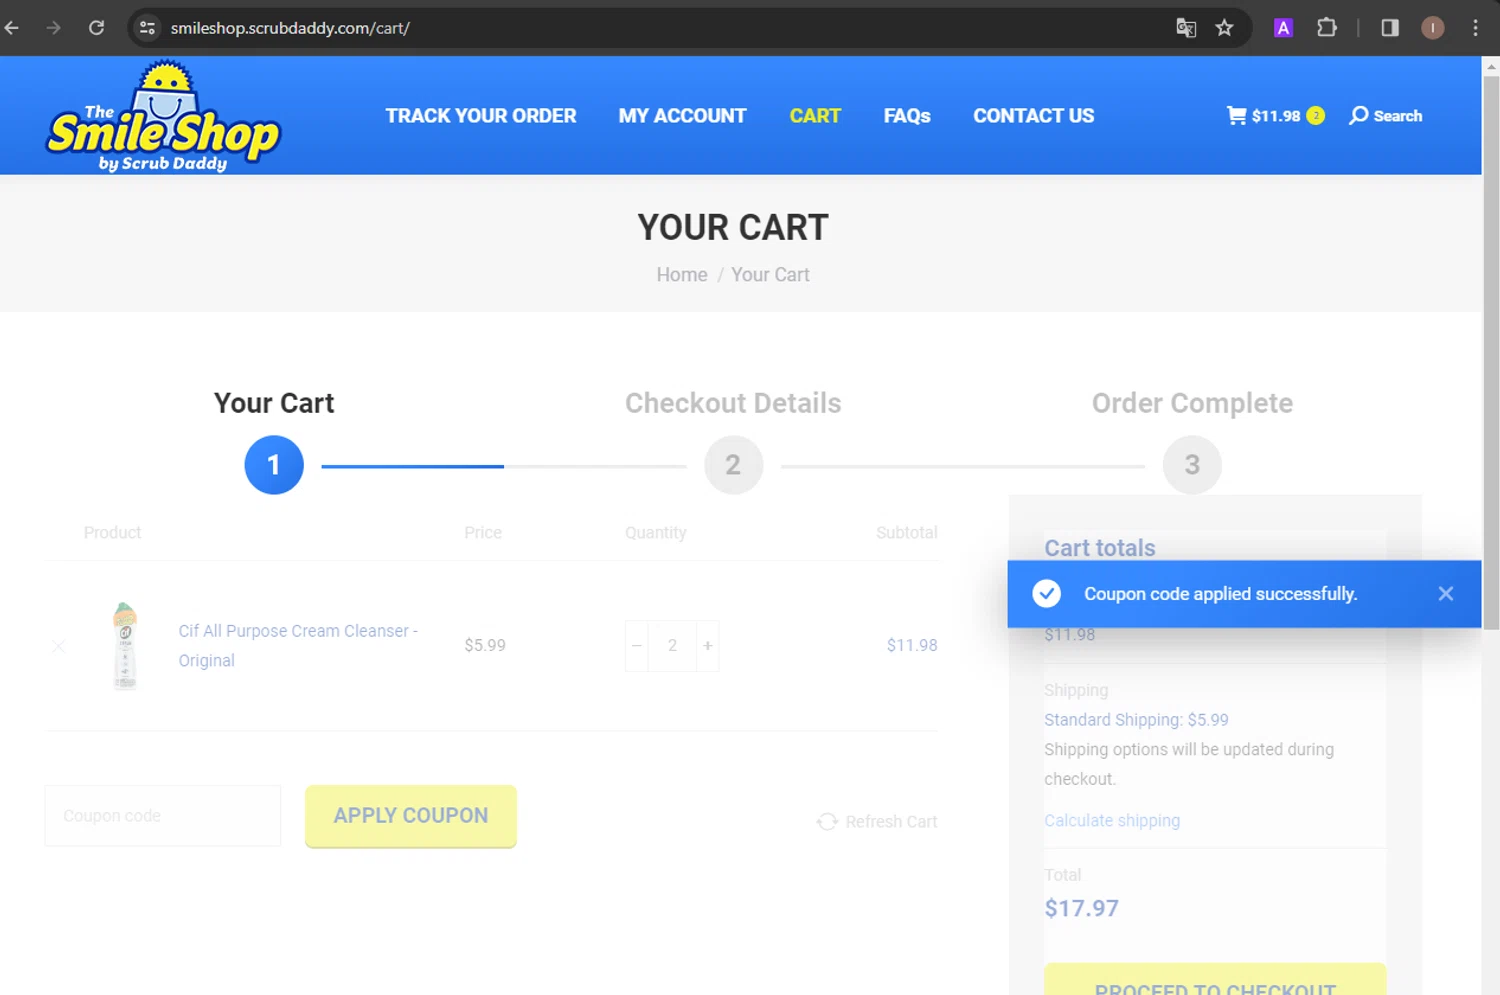Viewport: 1500px width, 995px height.
Task: Click The Smile Shop logo
Action: pos(163,116)
